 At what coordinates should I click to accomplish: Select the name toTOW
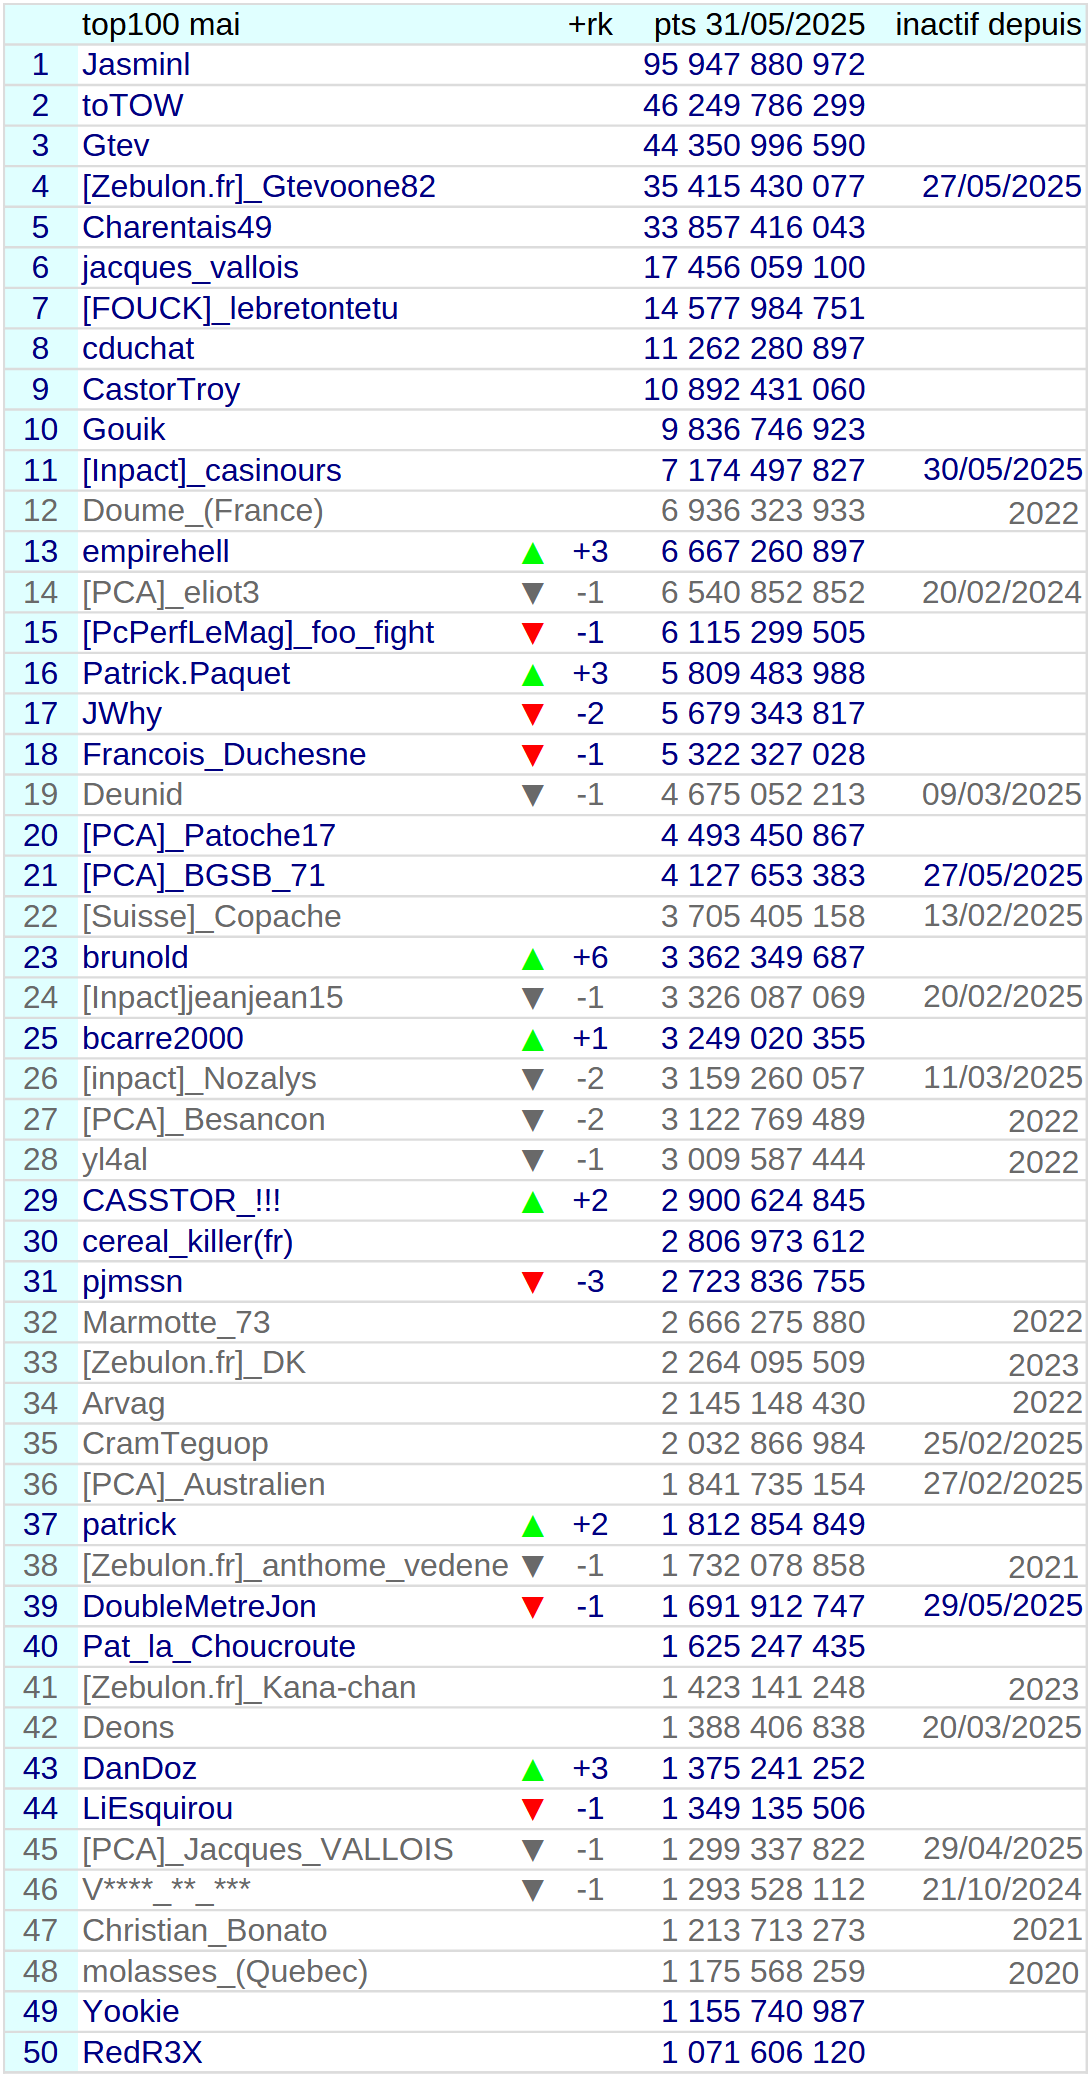pos(133,105)
